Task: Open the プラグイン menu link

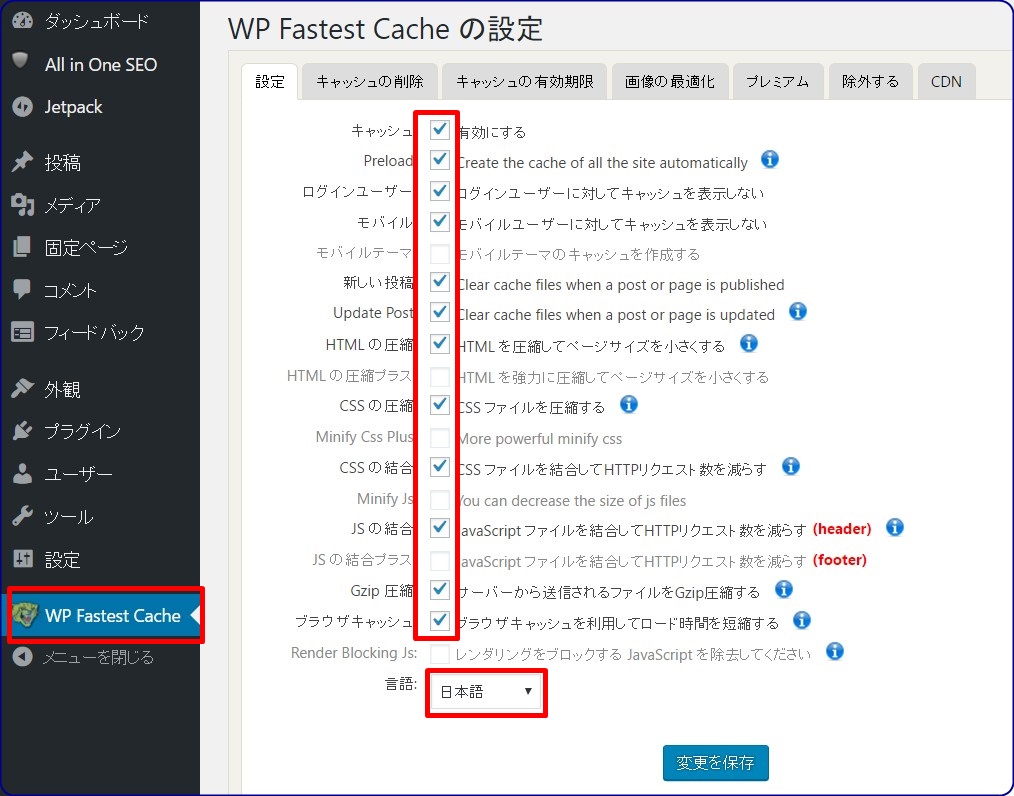Action: tap(83, 431)
